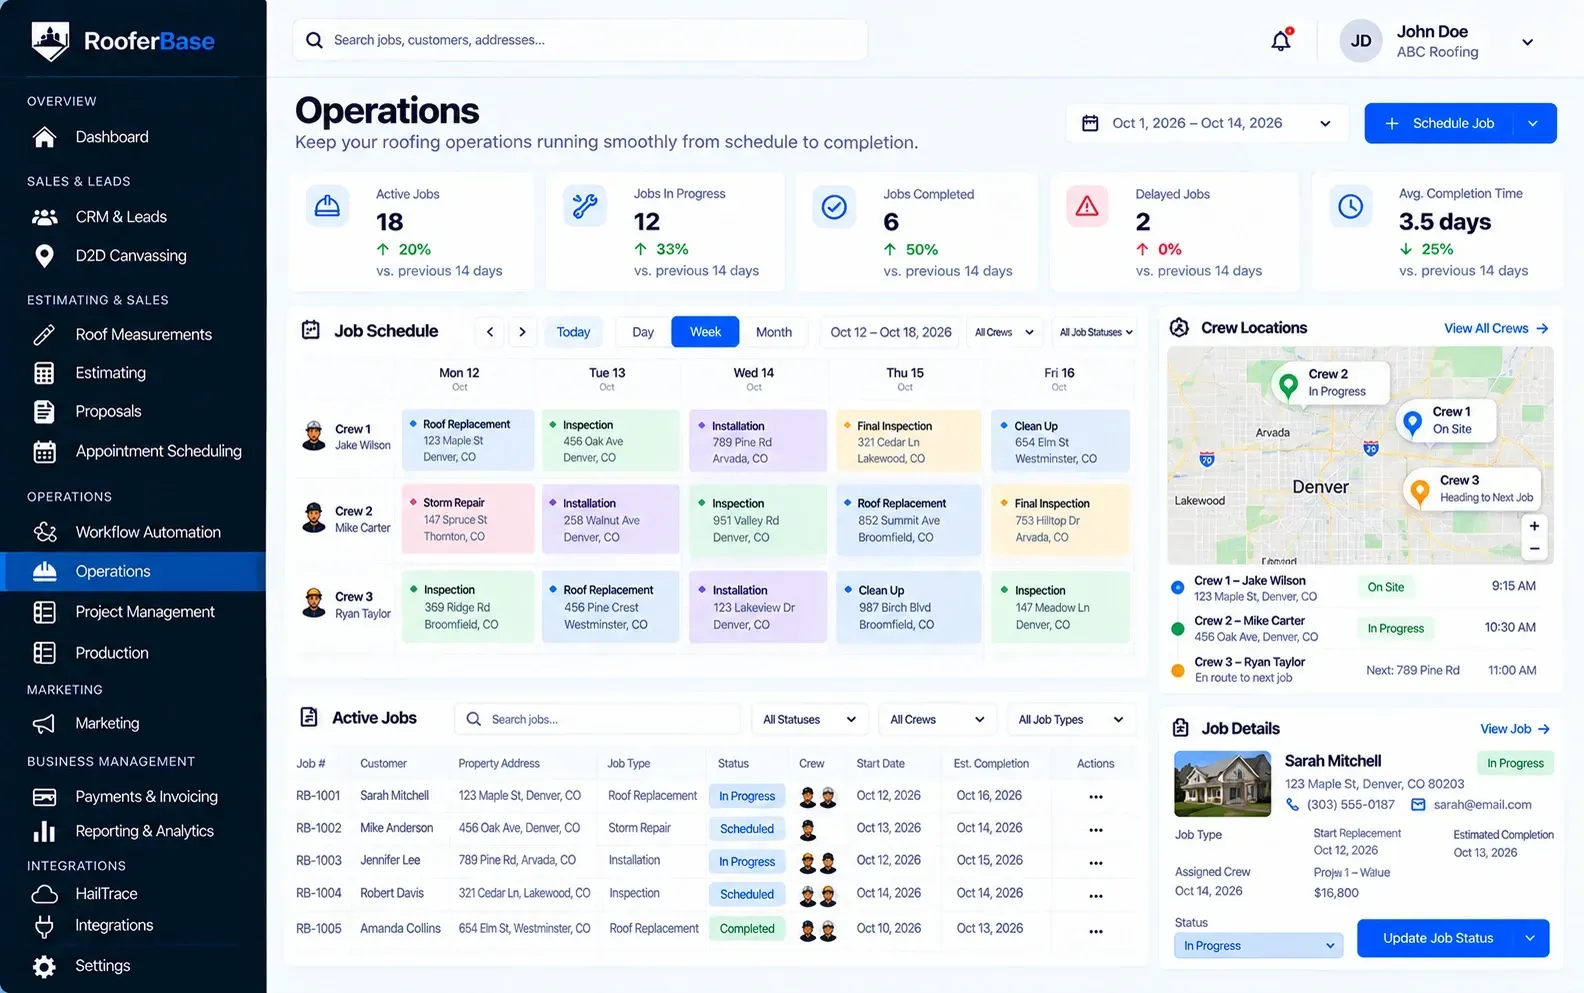
Task: Switch schedule to Month view
Action: coord(774,332)
